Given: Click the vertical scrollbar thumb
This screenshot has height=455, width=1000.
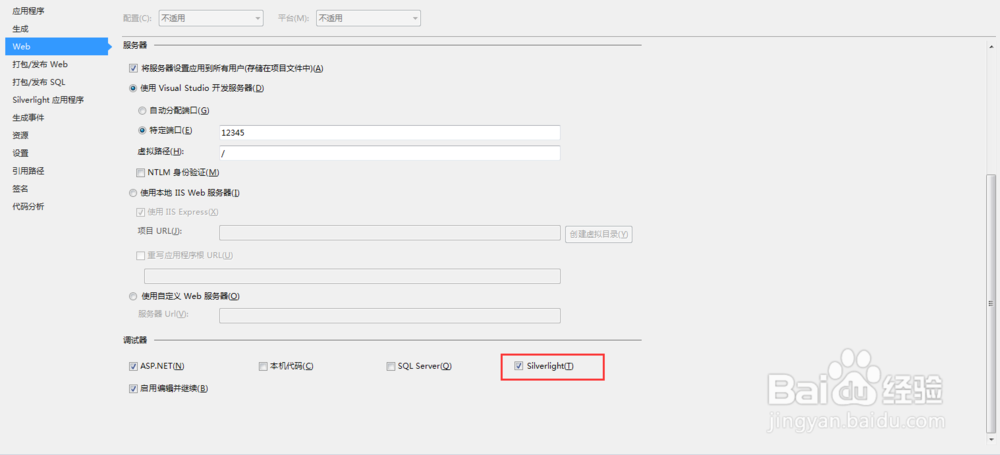Looking at the screenshot, I should [x=990, y=304].
